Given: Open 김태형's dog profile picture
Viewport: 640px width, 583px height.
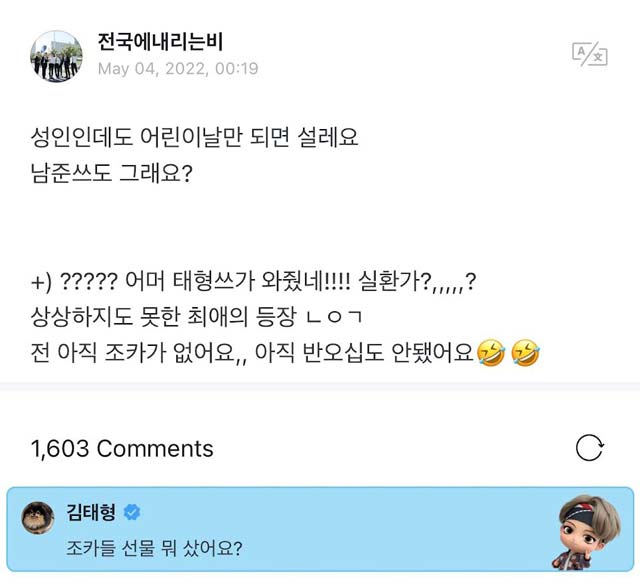Looking at the screenshot, I should 38,518.
